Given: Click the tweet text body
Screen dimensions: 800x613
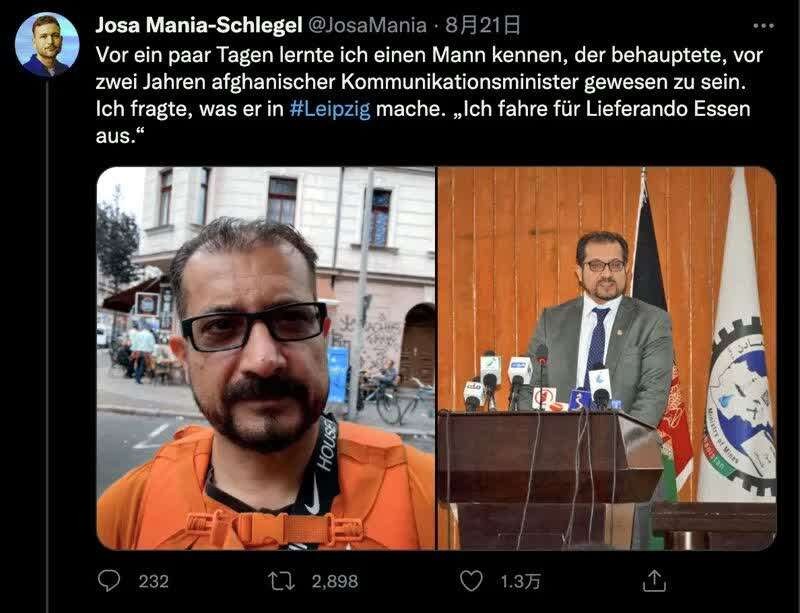Looking at the screenshot, I should coord(429,95).
